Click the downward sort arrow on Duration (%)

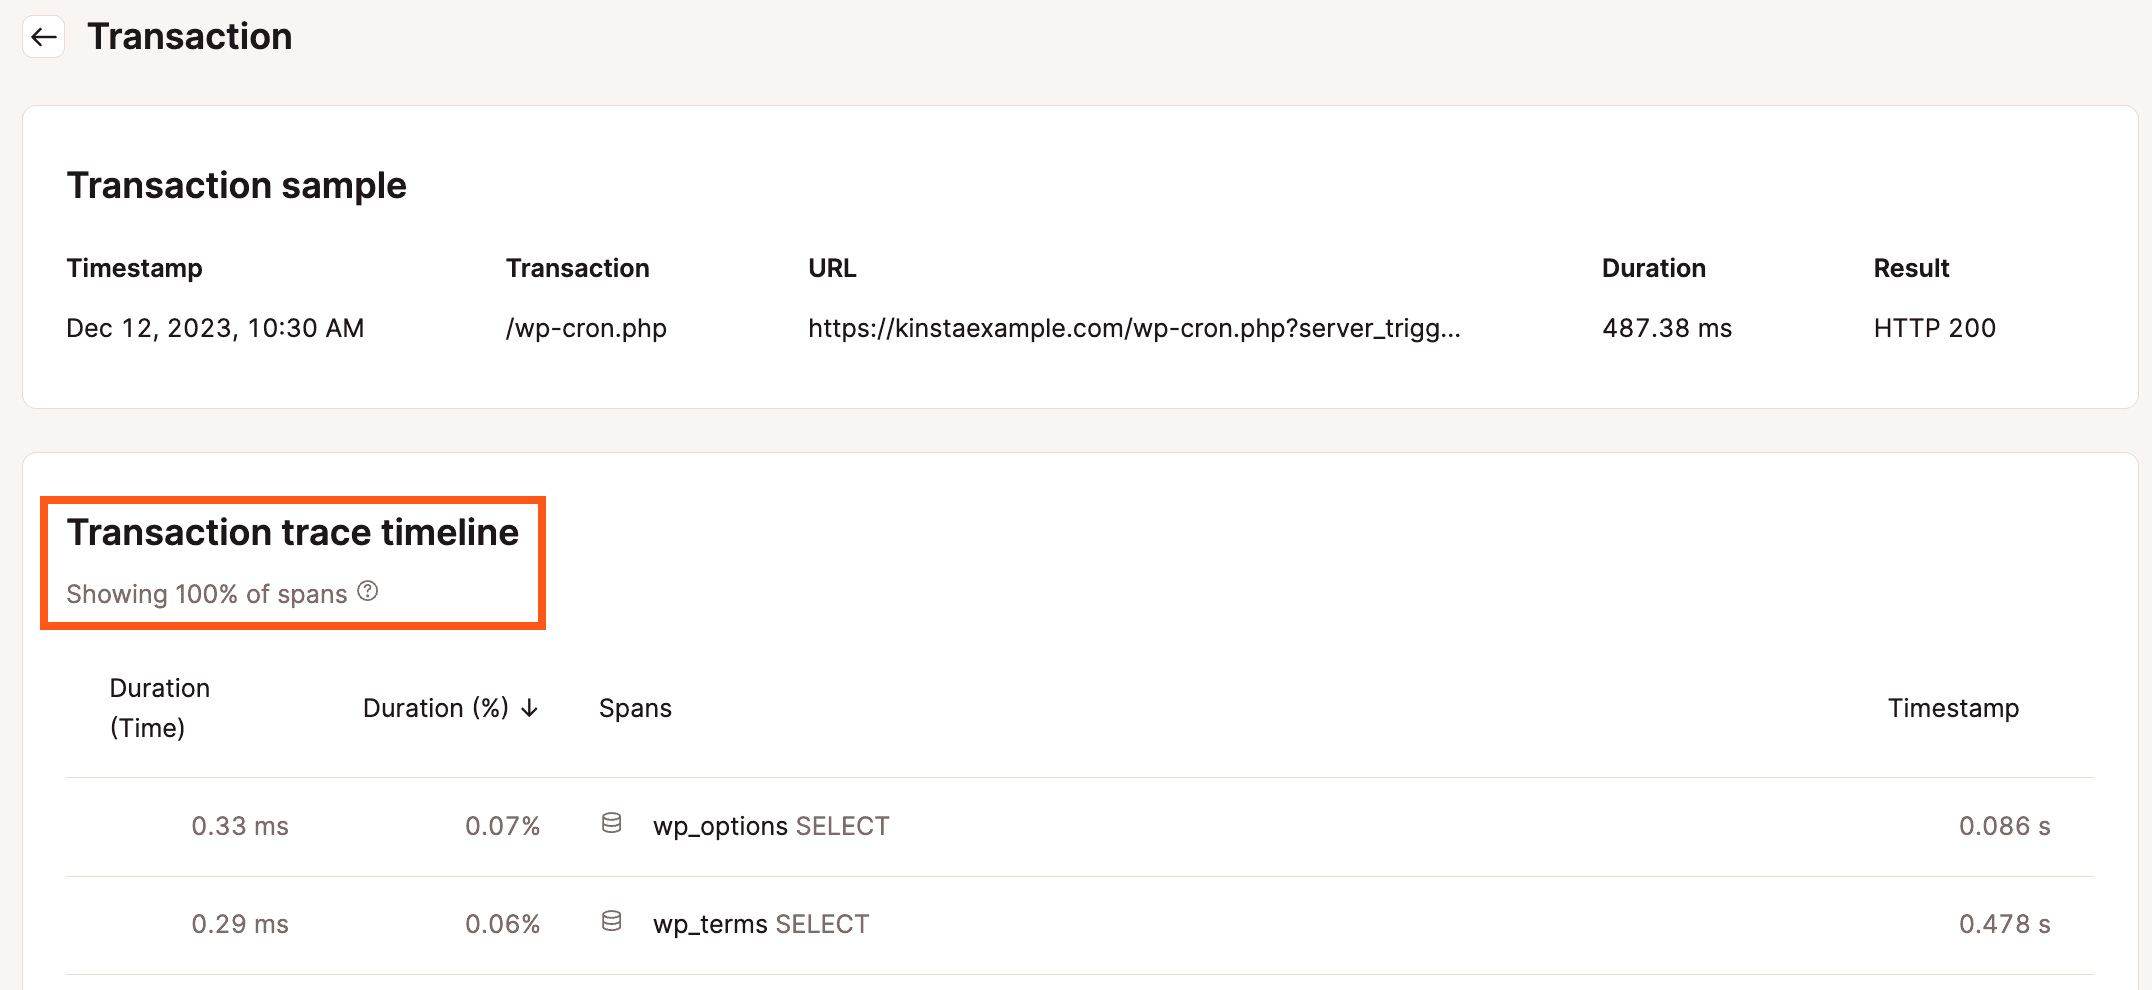(x=529, y=708)
